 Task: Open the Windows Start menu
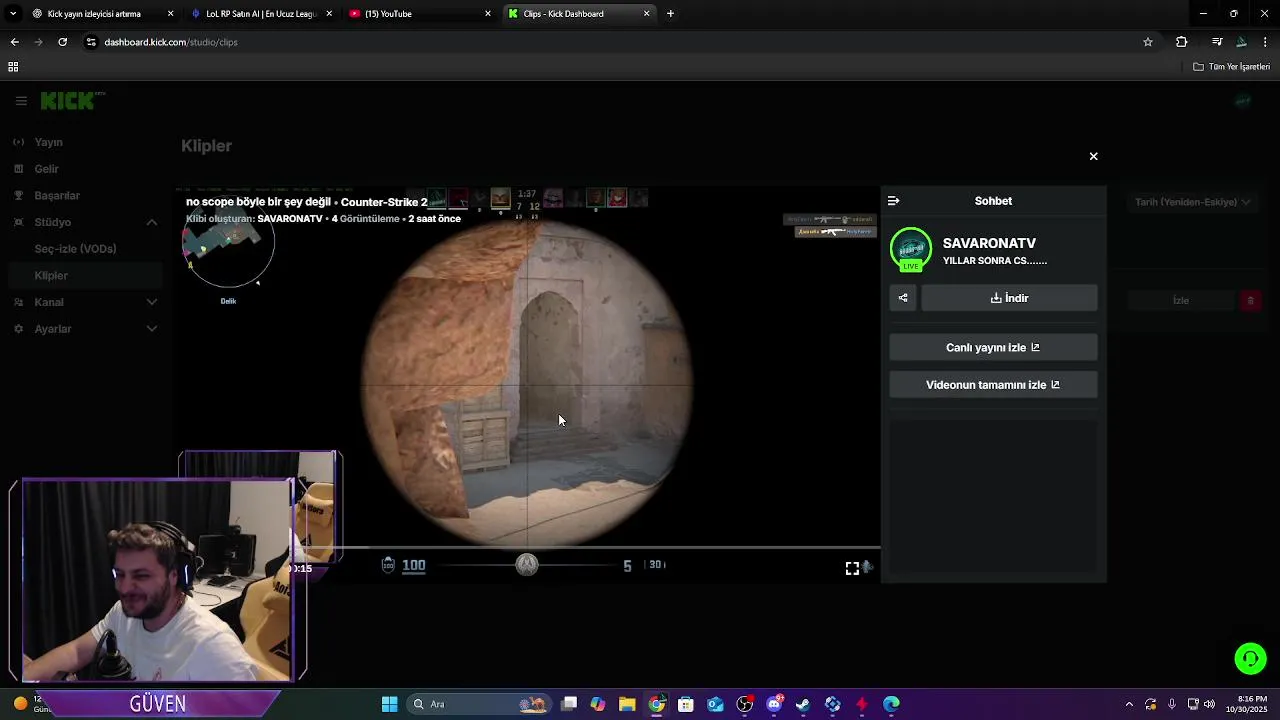[x=389, y=704]
